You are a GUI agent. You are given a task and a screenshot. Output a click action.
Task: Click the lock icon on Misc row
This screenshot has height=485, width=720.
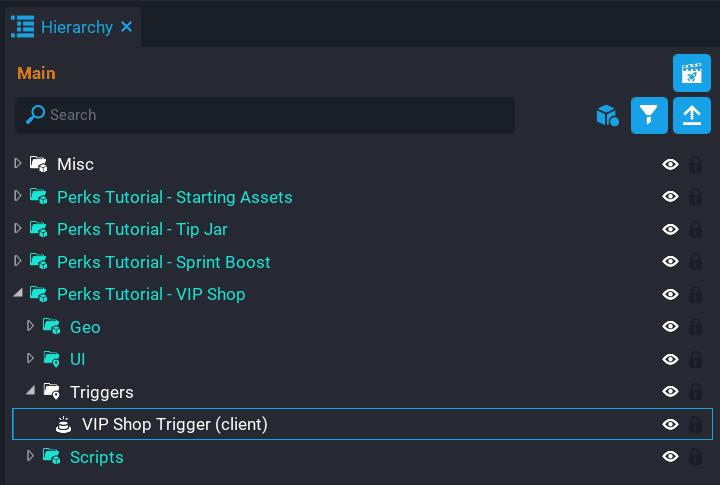[695, 165]
